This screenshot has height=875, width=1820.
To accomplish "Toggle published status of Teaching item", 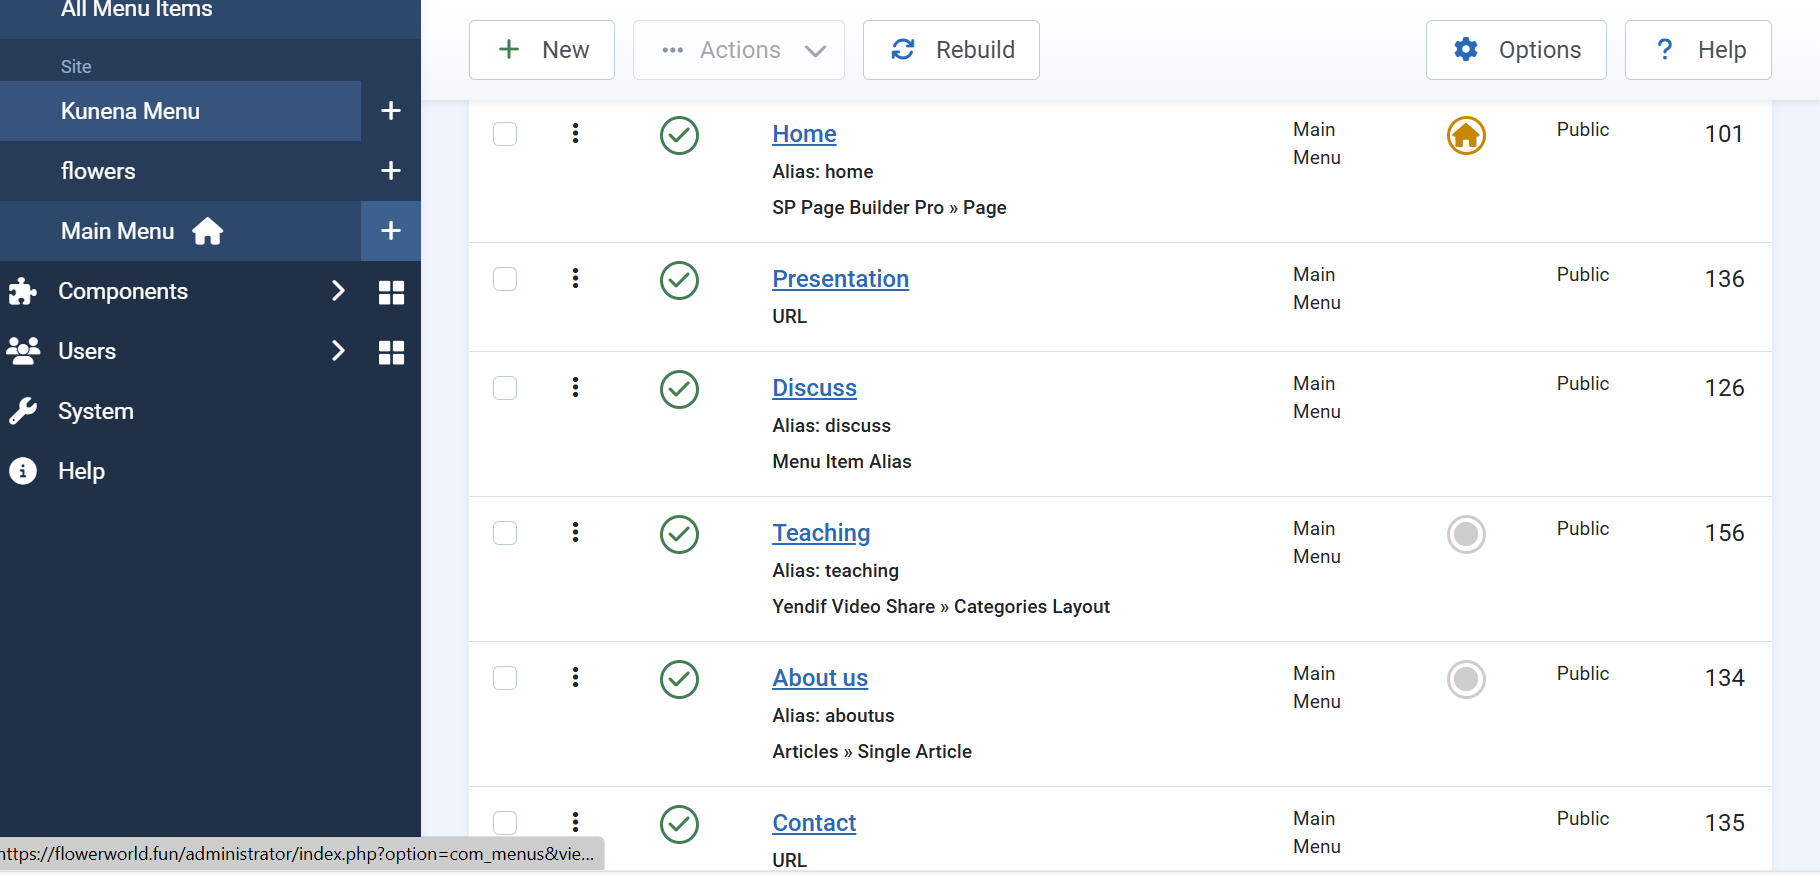I will click(679, 534).
